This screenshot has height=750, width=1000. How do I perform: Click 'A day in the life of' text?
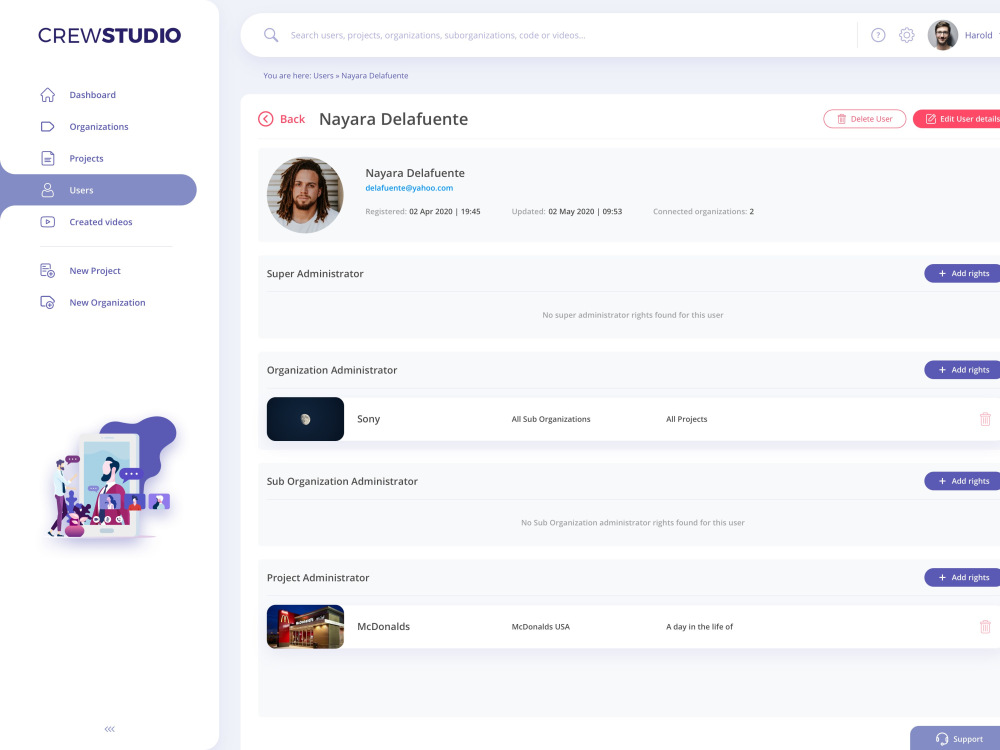tap(700, 627)
